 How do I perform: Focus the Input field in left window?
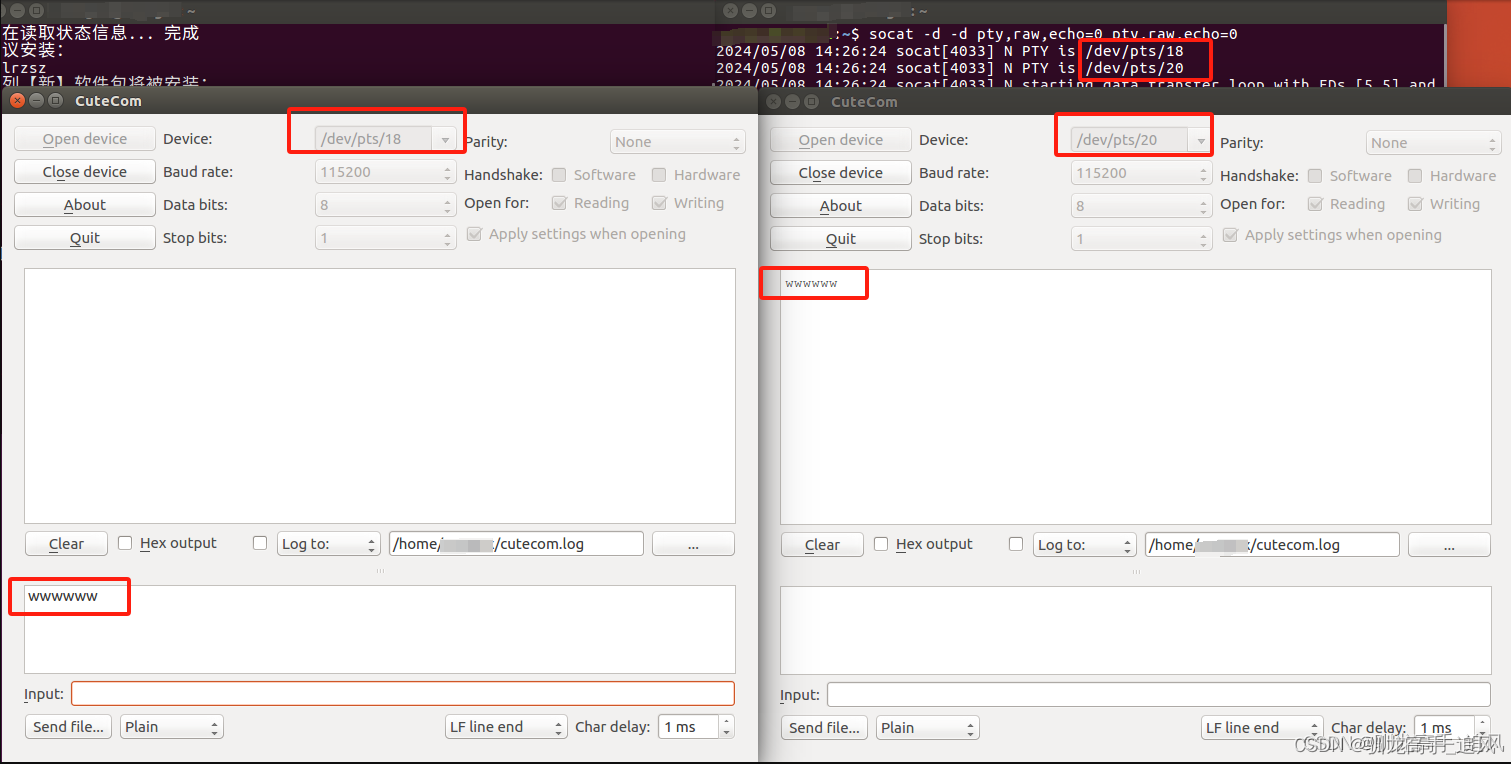tap(403, 694)
